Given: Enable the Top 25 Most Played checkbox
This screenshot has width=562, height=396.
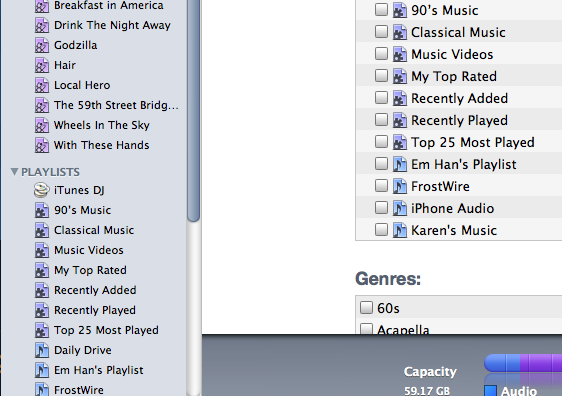Looking at the screenshot, I should pos(381,142).
